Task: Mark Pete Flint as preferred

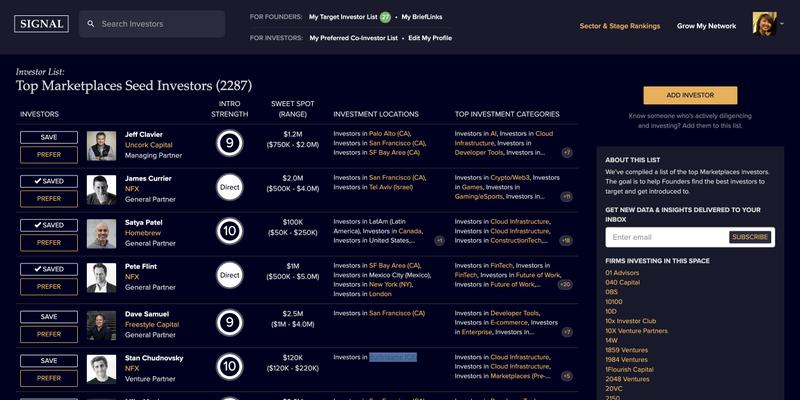Action: (x=49, y=286)
